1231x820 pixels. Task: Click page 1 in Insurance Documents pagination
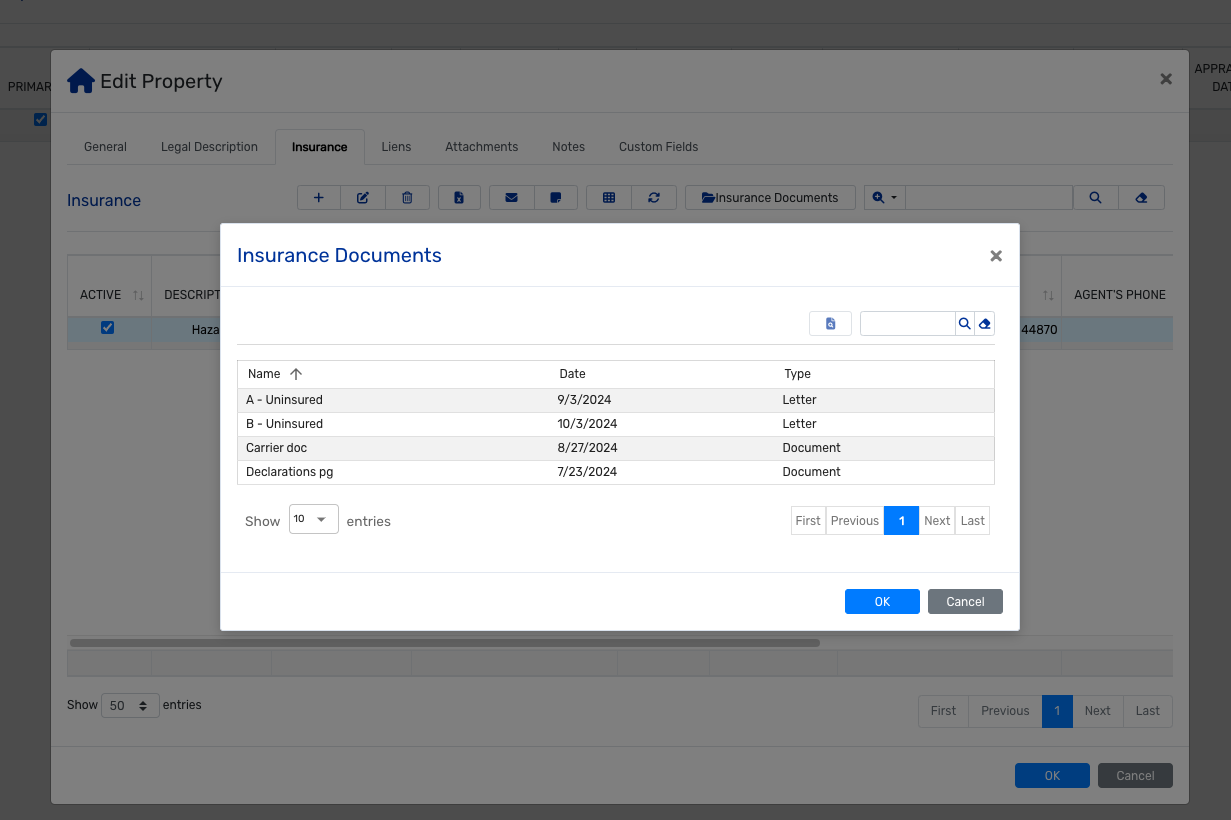pyautogui.click(x=902, y=520)
